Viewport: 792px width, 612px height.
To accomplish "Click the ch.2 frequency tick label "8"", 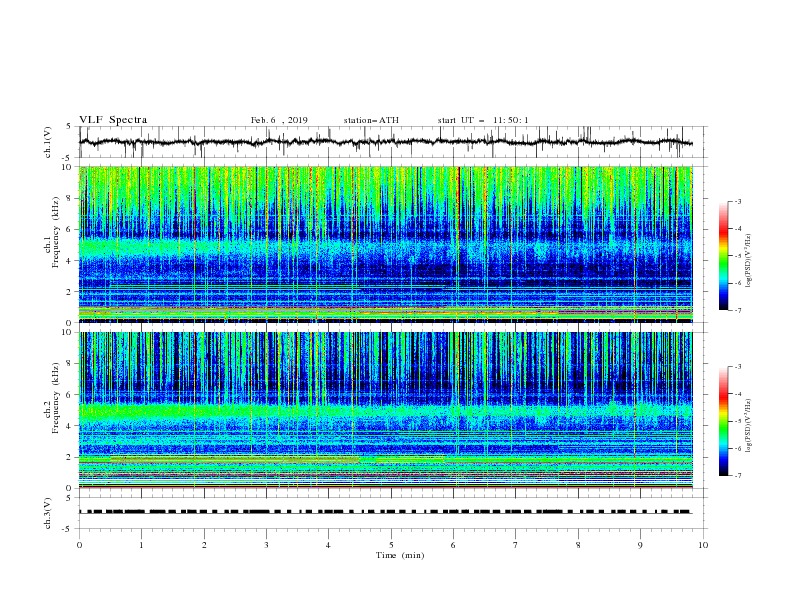I will click(70, 364).
